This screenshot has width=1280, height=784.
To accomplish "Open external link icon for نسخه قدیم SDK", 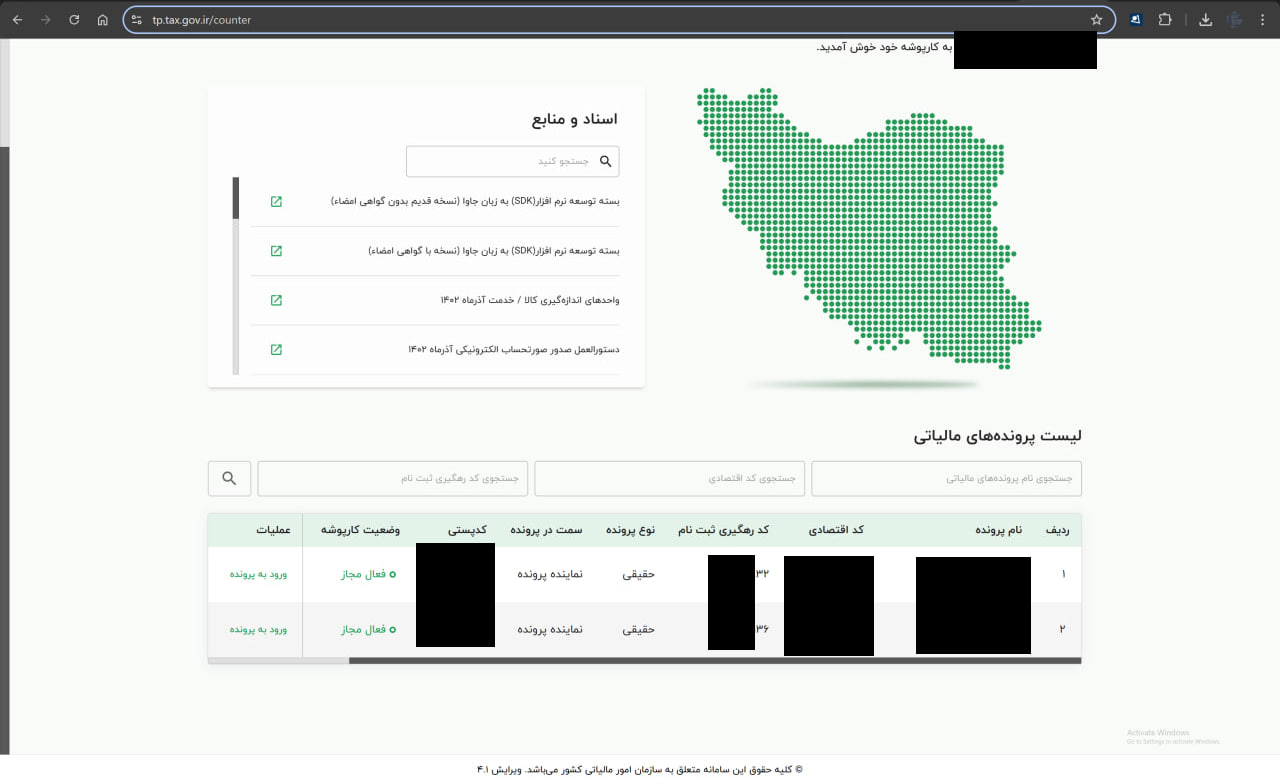I will 277,201.
